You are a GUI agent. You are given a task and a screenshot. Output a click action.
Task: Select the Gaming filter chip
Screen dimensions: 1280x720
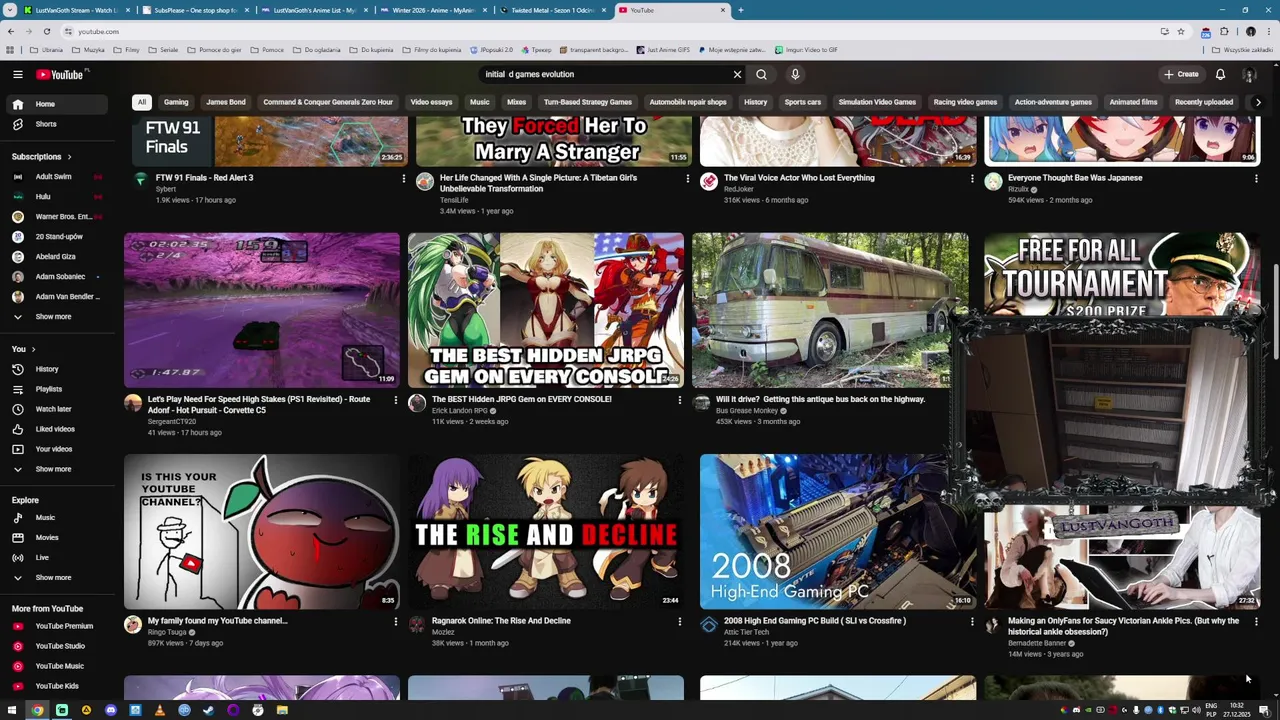[x=176, y=102]
